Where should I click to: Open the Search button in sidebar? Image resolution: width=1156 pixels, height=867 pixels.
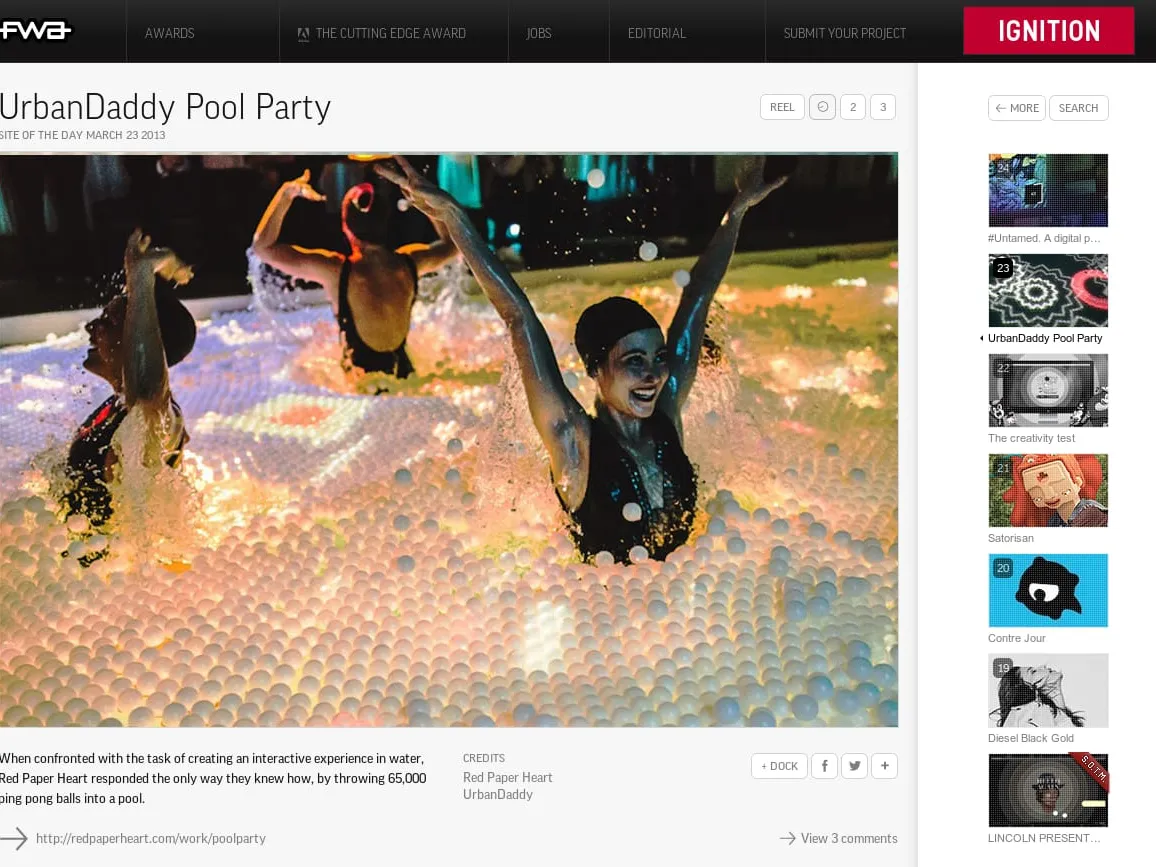pyautogui.click(x=1079, y=108)
